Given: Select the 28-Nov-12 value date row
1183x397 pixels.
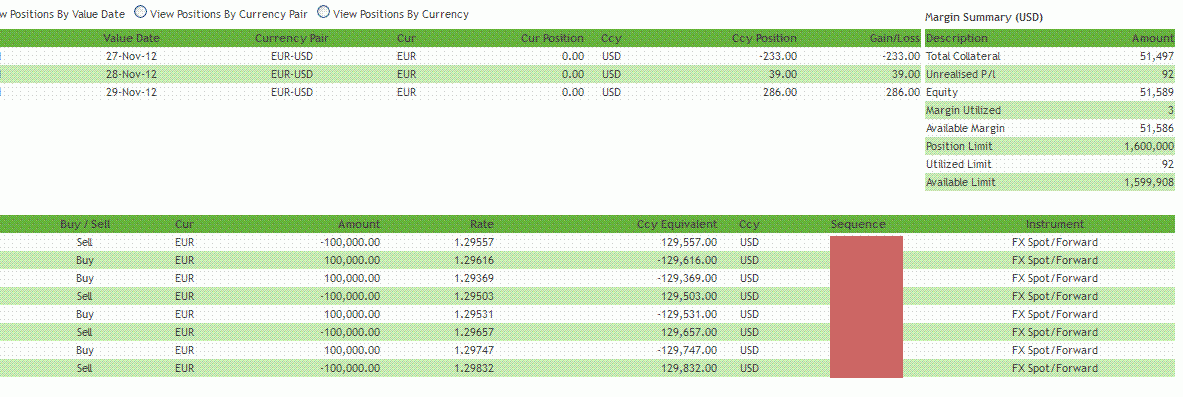Looking at the screenshot, I should pos(460,74).
